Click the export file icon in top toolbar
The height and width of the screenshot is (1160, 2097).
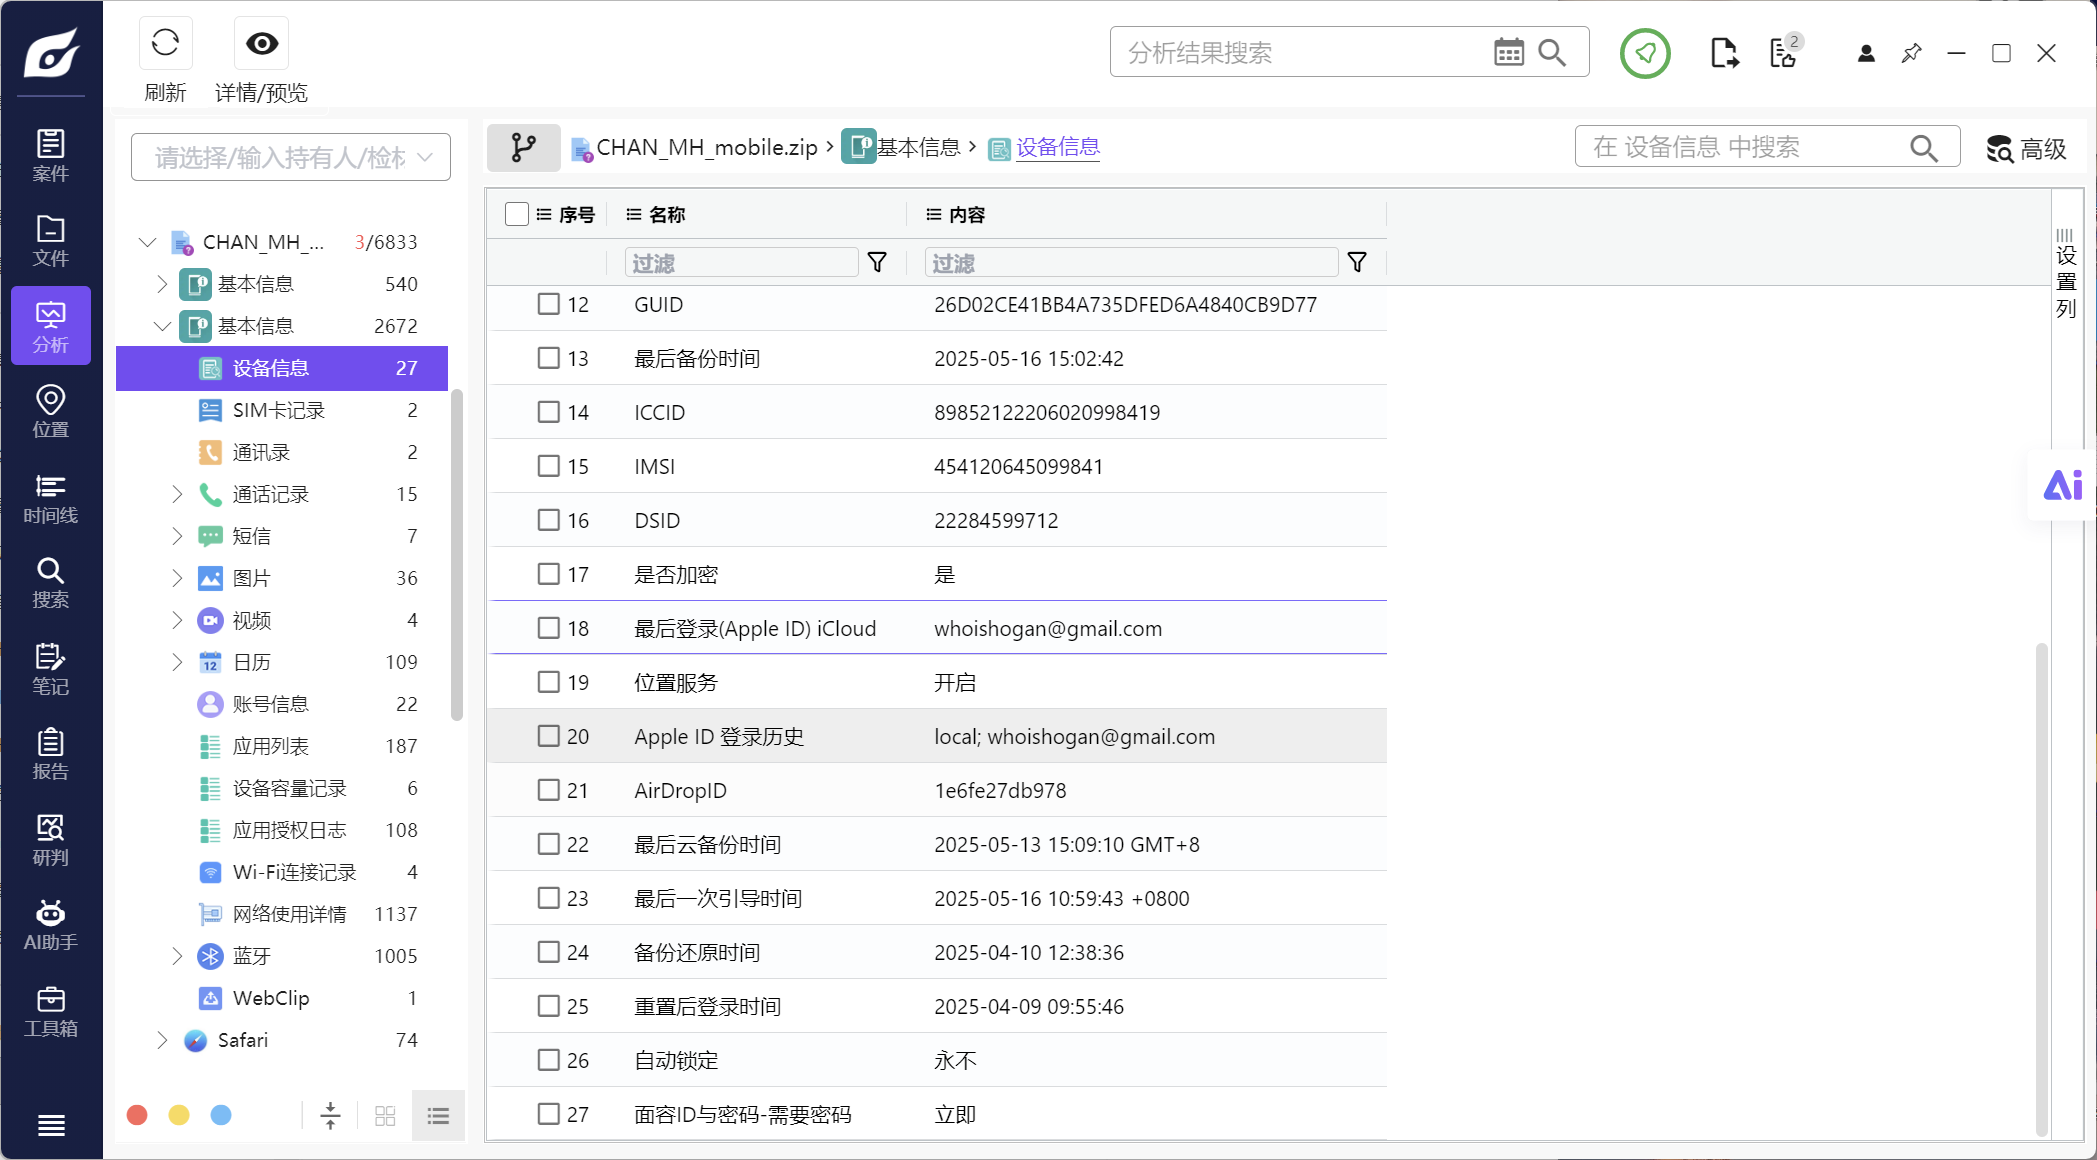(x=1724, y=53)
